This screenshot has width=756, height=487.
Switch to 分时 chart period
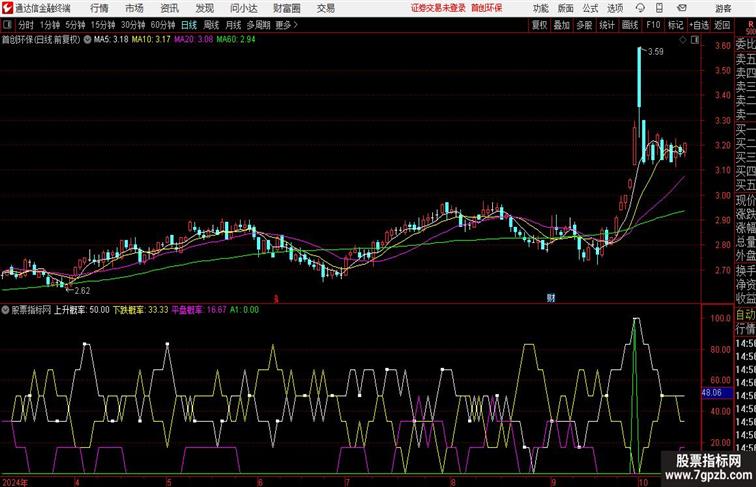[x=26, y=25]
